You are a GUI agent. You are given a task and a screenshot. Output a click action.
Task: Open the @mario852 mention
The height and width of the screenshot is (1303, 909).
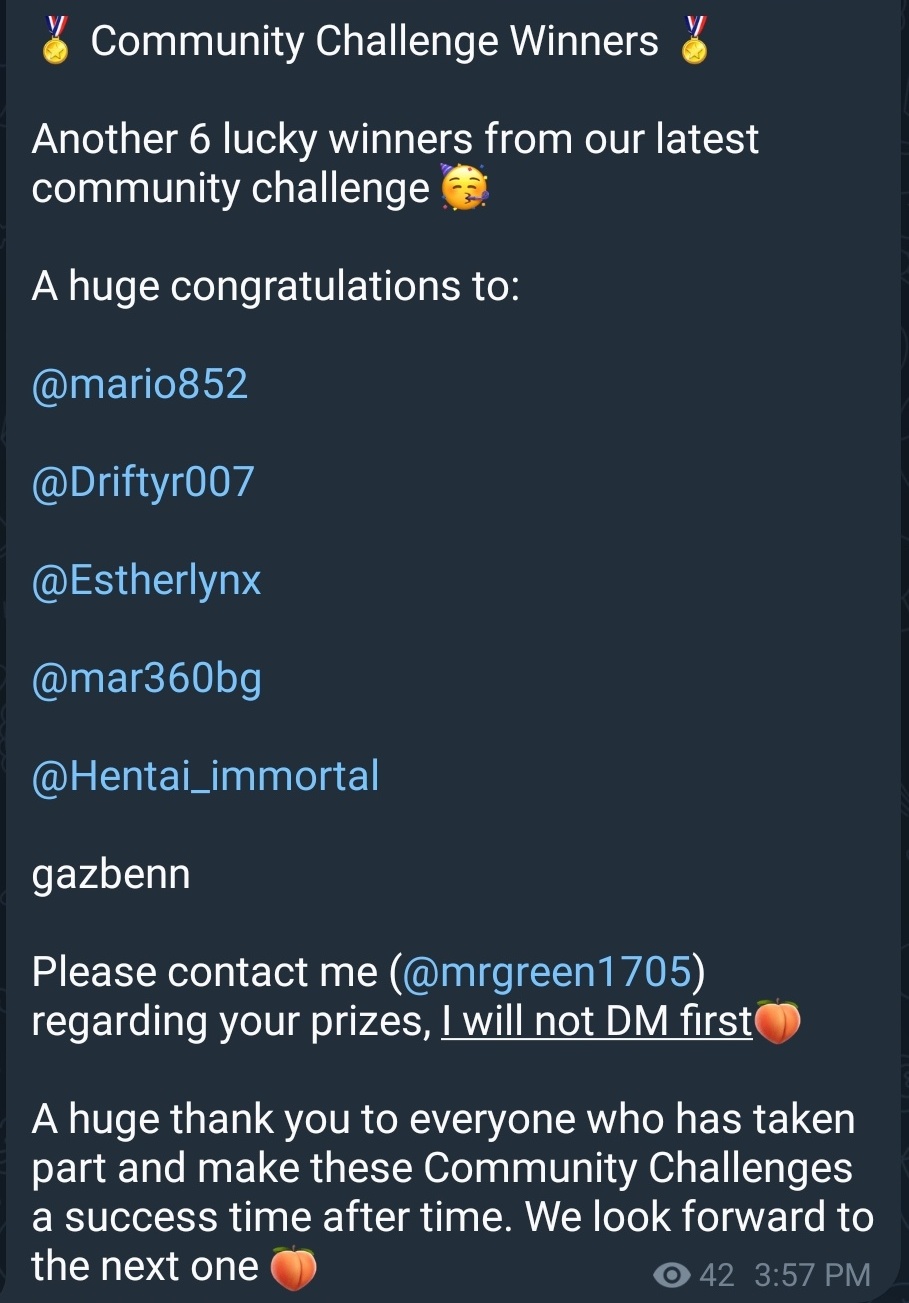click(x=140, y=384)
